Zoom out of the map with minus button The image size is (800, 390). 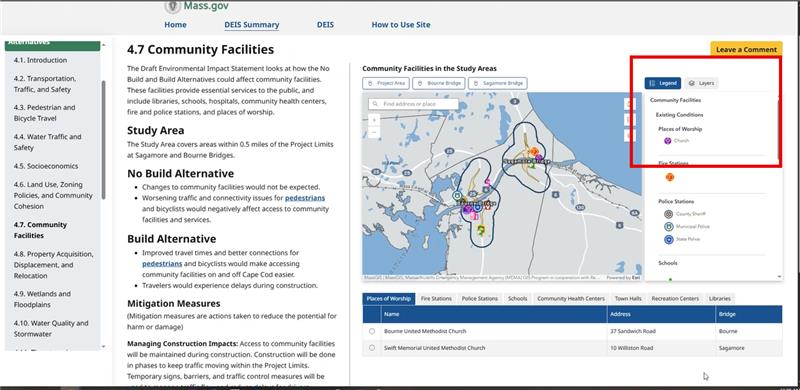[x=373, y=132]
